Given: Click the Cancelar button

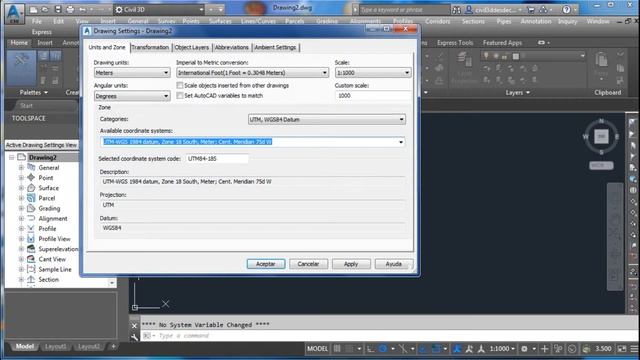Looking at the screenshot, I should click(x=308, y=264).
